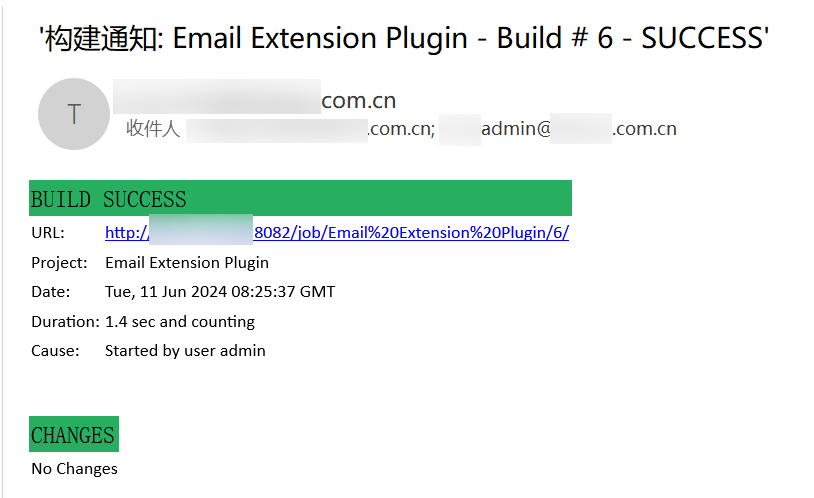
Task: Click the sender avatar circle with letter T
Action: click(73, 114)
